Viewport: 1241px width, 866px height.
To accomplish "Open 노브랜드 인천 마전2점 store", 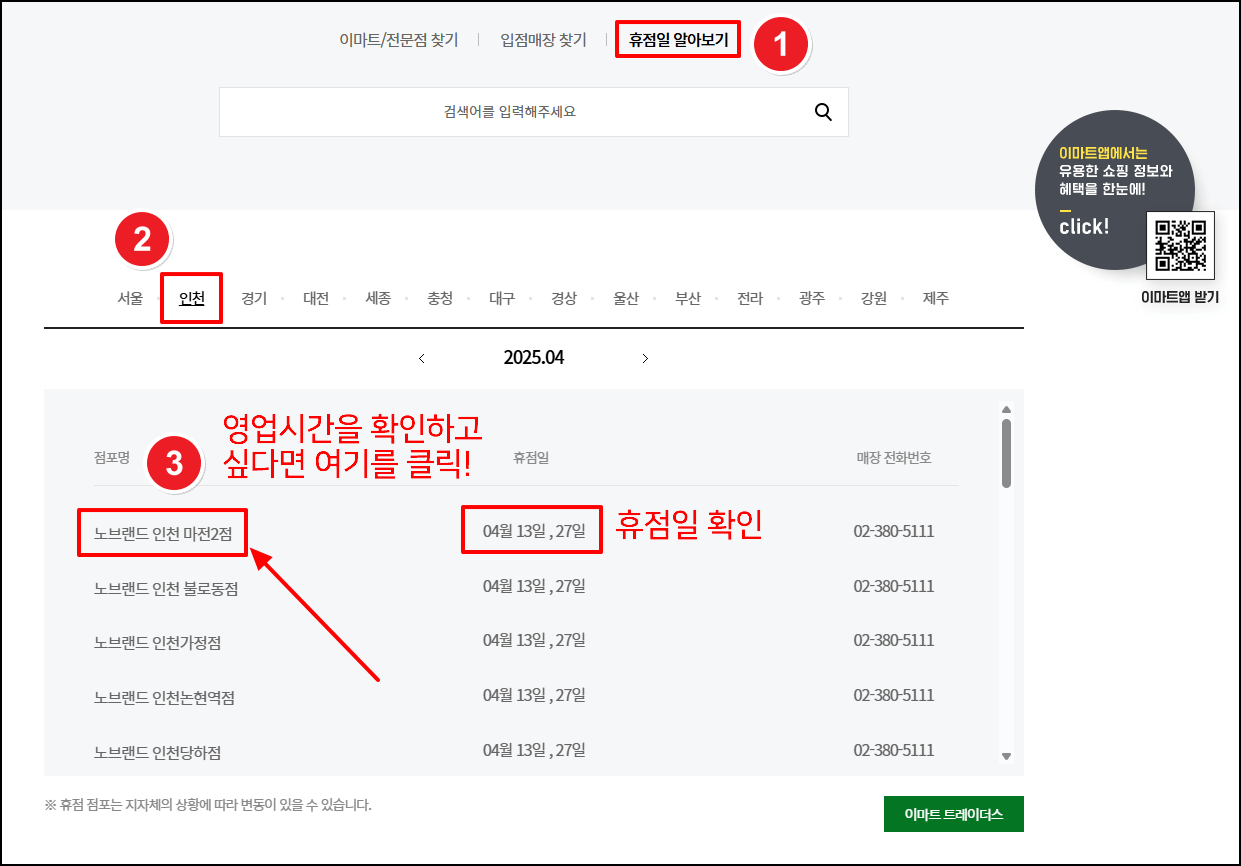I will pos(163,534).
